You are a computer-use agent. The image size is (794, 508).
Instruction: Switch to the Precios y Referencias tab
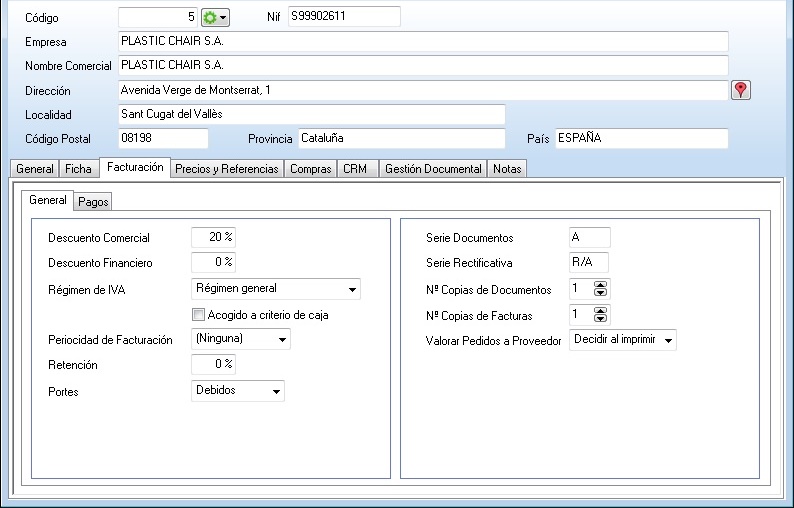point(226,169)
